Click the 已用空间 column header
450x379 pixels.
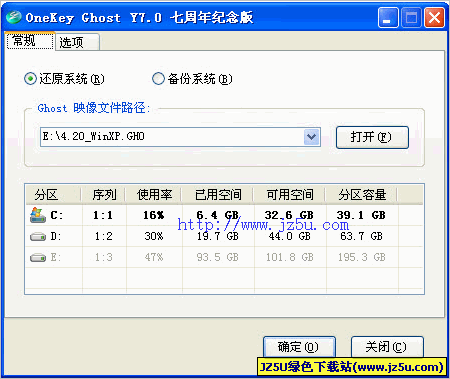coord(217,194)
